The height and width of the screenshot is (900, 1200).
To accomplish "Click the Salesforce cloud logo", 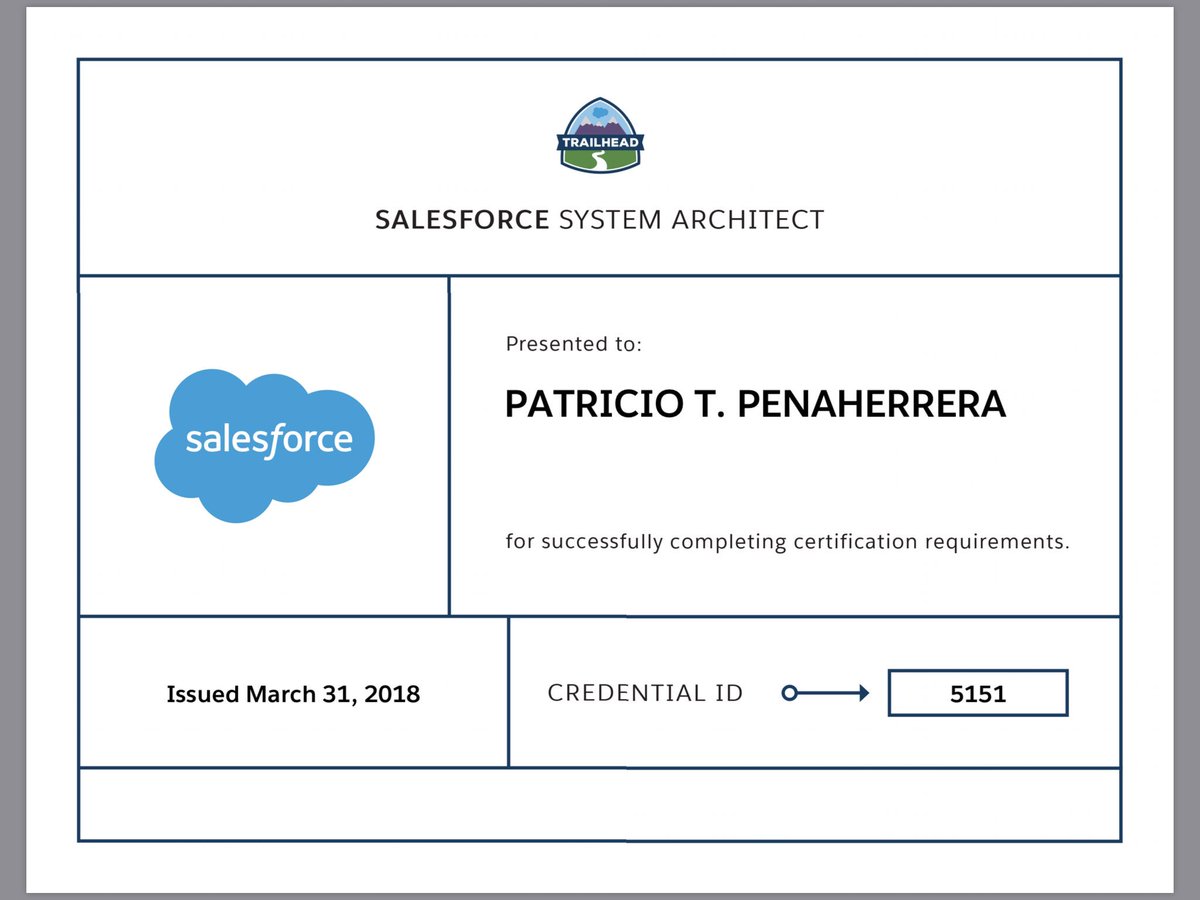I will [x=264, y=445].
